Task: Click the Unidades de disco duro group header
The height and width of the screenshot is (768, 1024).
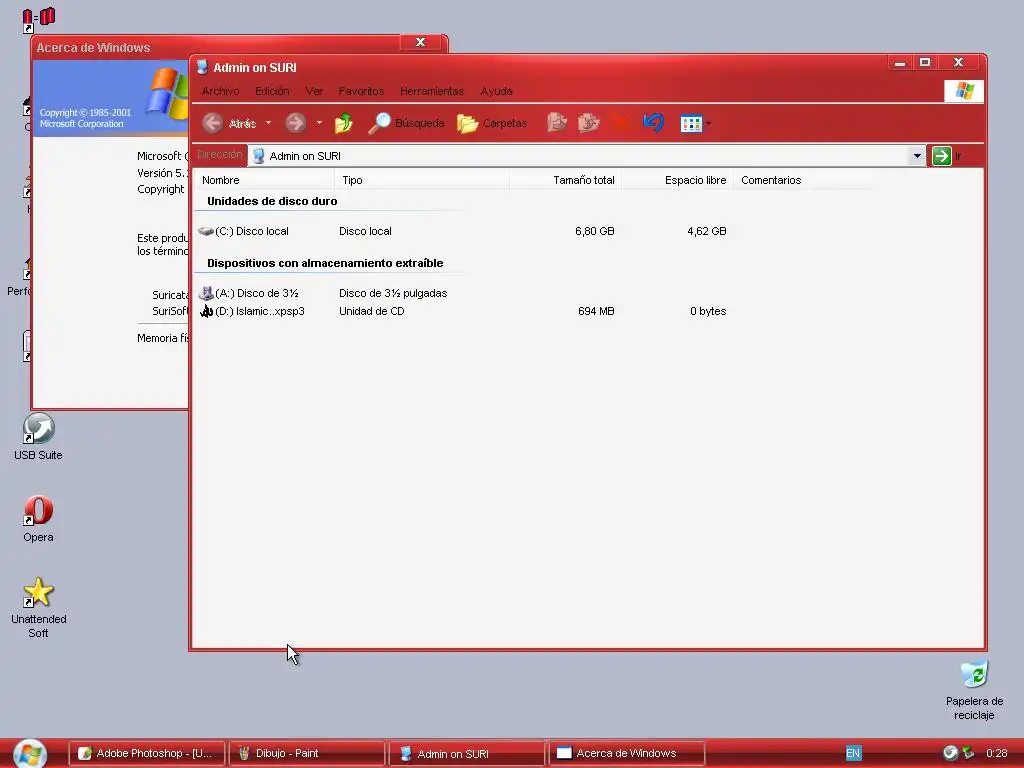Action: (x=272, y=201)
